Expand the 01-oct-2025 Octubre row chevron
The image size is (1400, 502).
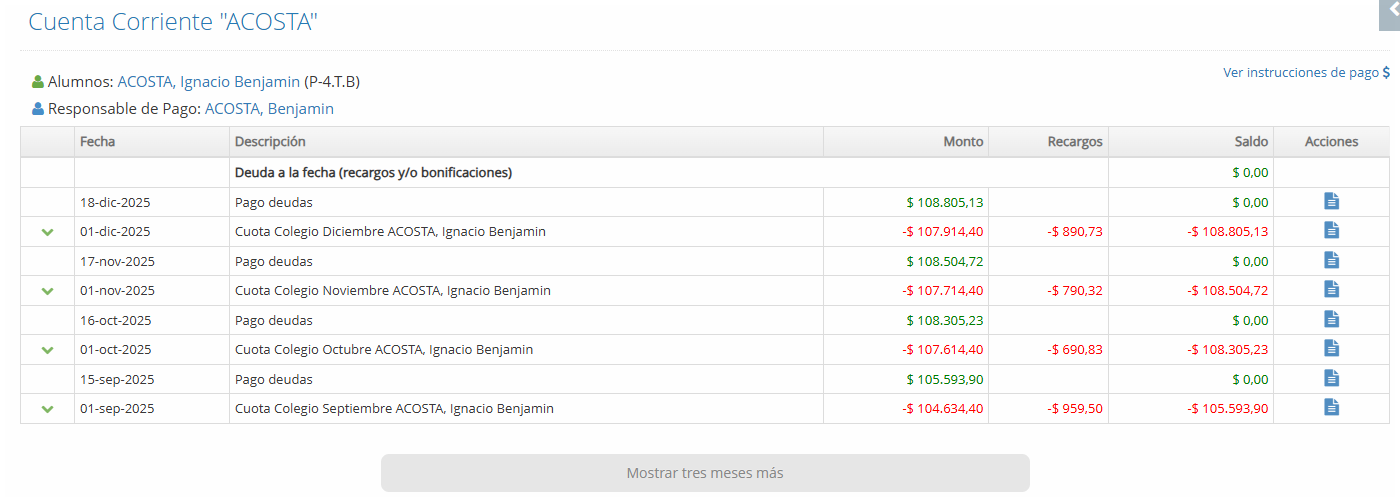pos(47,350)
